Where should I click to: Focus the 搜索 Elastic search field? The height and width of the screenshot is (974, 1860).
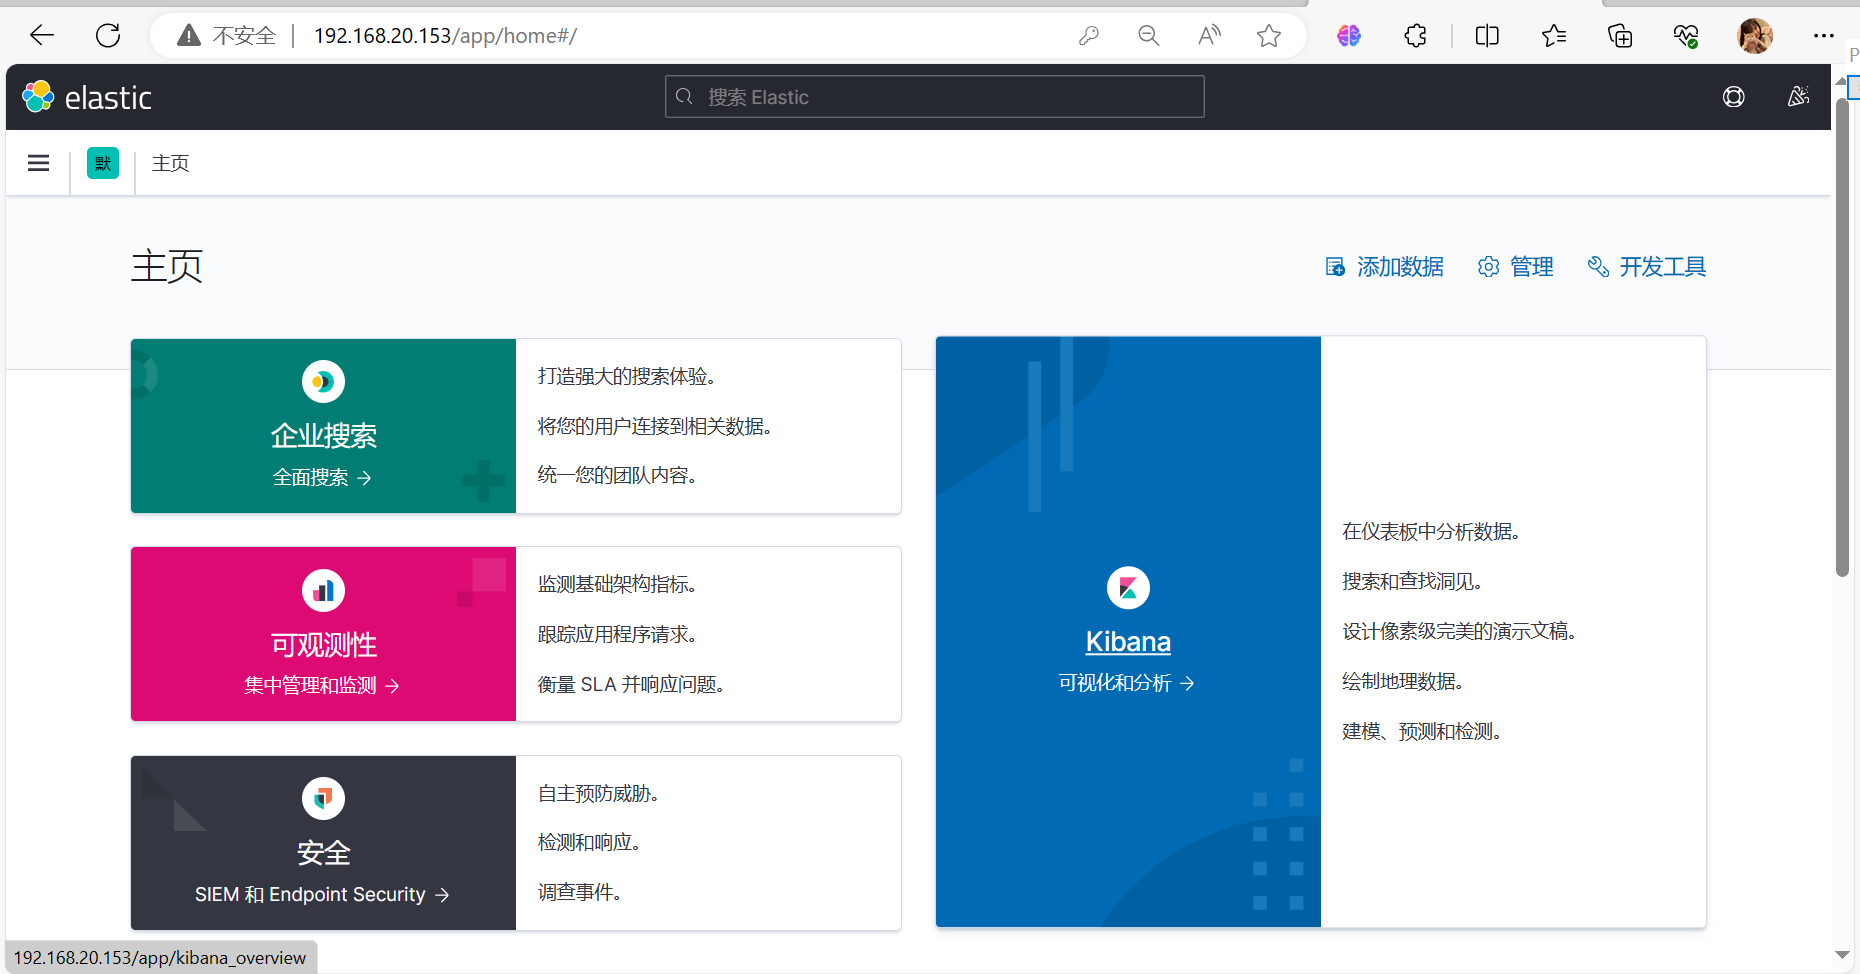[935, 97]
